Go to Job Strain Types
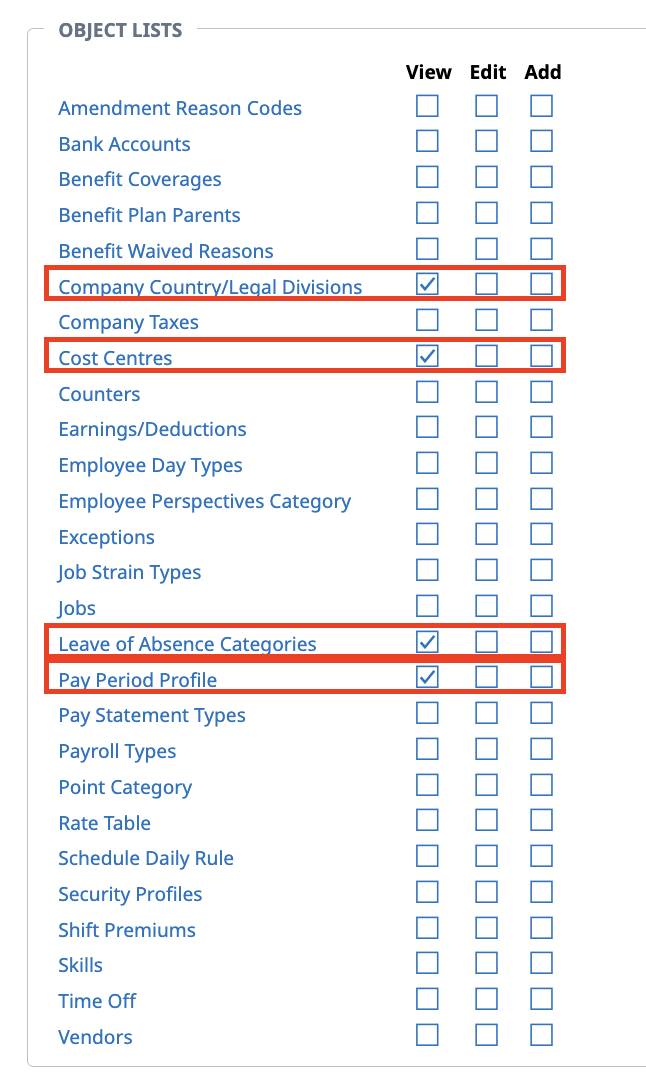The height and width of the screenshot is (1088, 646). point(129,573)
